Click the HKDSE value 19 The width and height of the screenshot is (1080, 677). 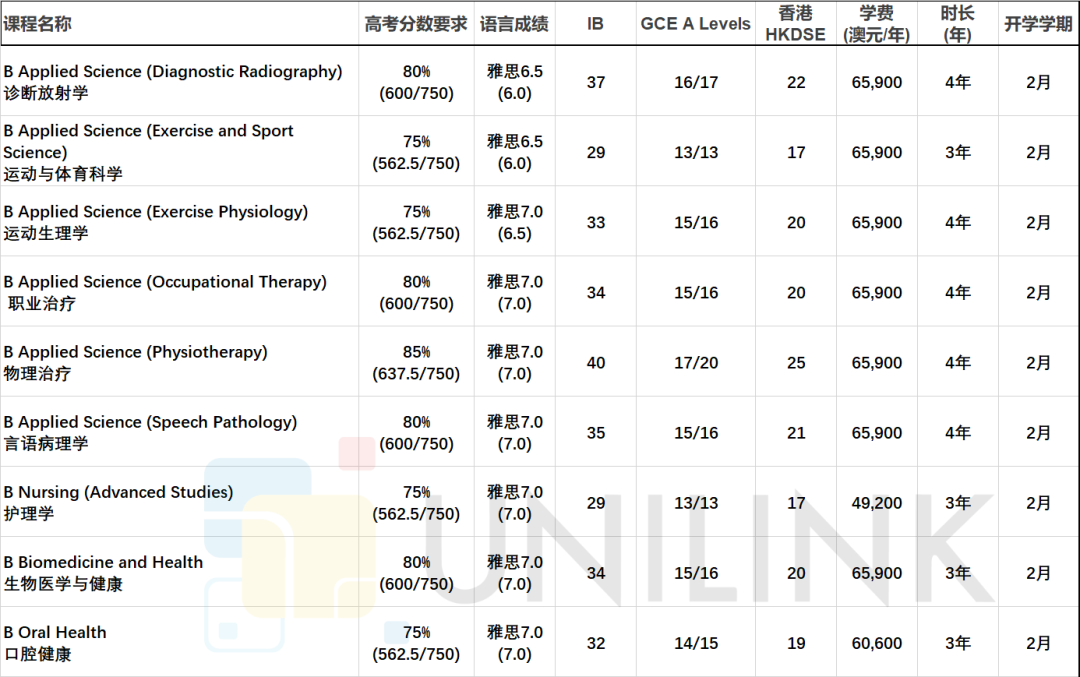(796, 643)
